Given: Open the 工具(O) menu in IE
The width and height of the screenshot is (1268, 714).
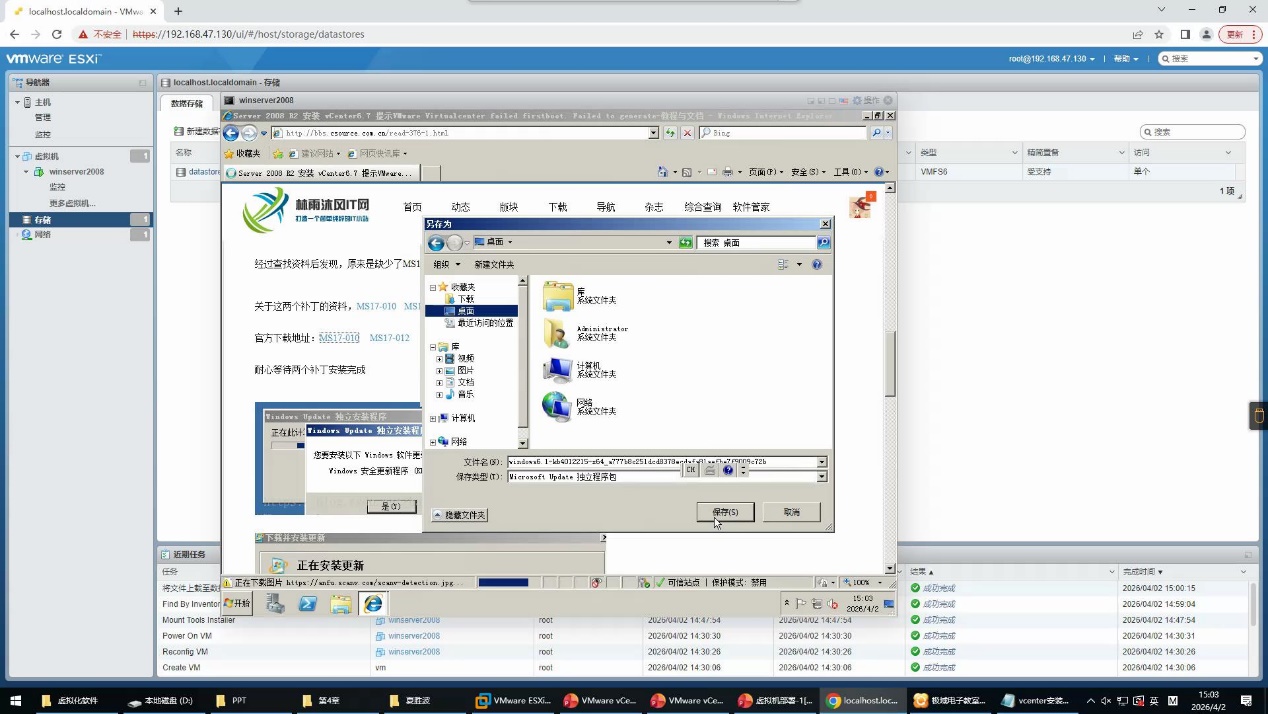Looking at the screenshot, I should (850, 172).
